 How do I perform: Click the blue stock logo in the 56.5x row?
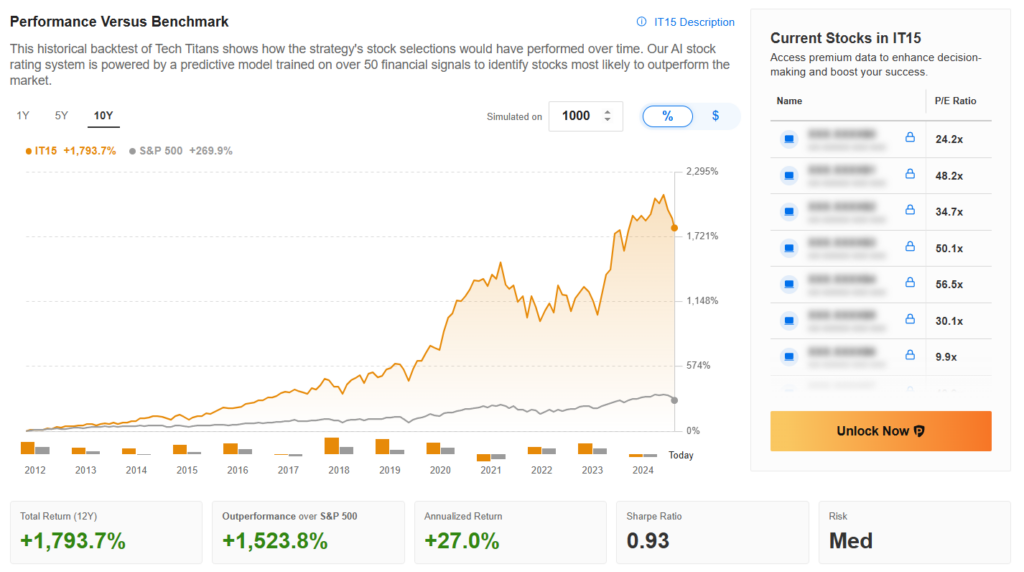(788, 284)
